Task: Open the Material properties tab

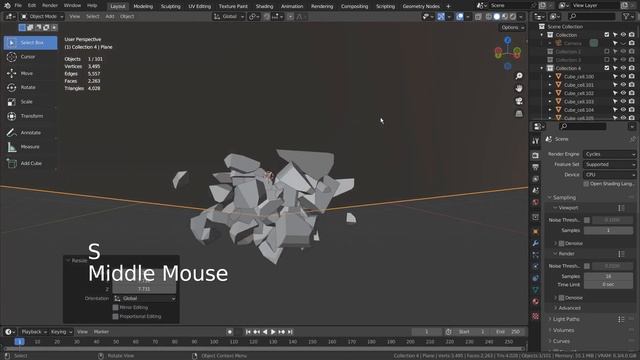Action: pyautogui.click(x=536, y=302)
